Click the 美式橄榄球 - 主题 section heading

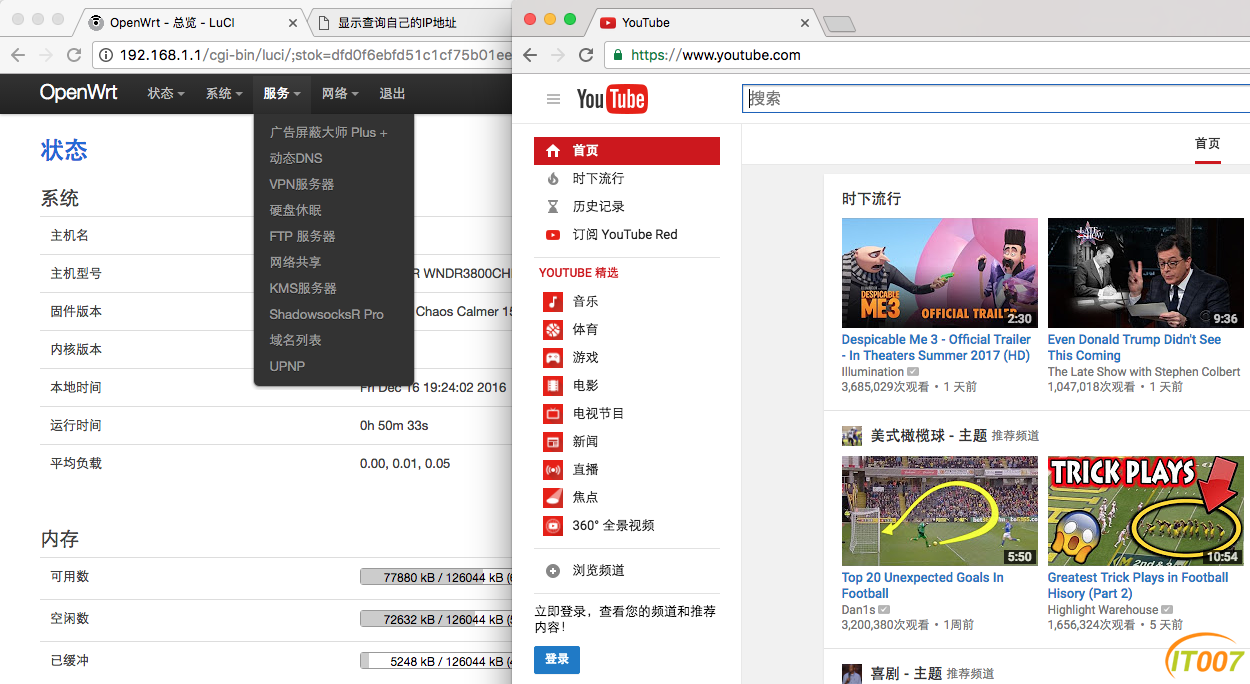click(929, 436)
